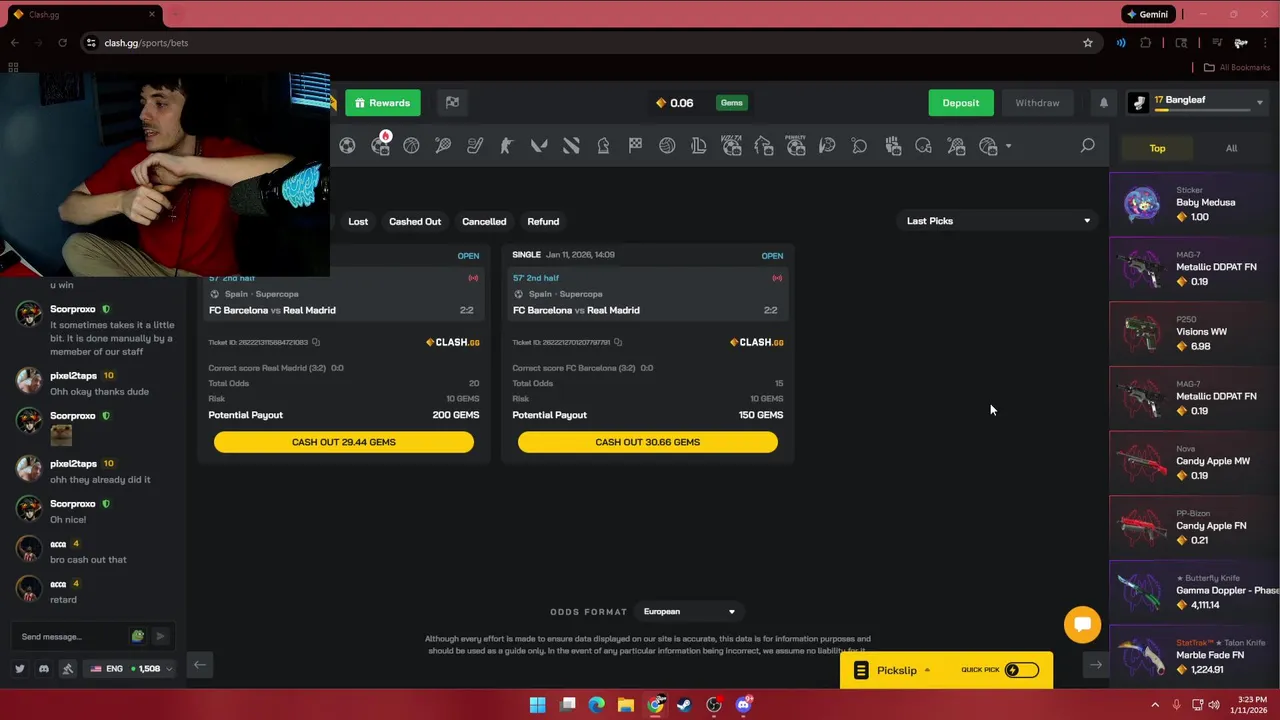The width and height of the screenshot is (1280, 720).
Task: Click the Withdraw button
Action: [x=1037, y=103]
